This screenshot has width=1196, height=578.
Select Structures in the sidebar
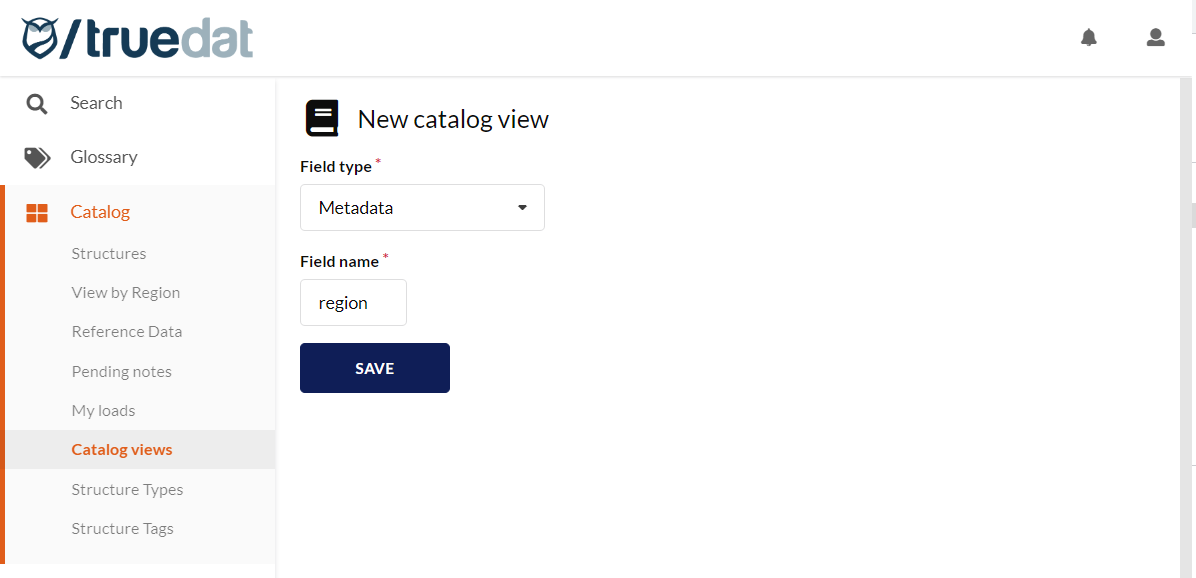tap(108, 253)
